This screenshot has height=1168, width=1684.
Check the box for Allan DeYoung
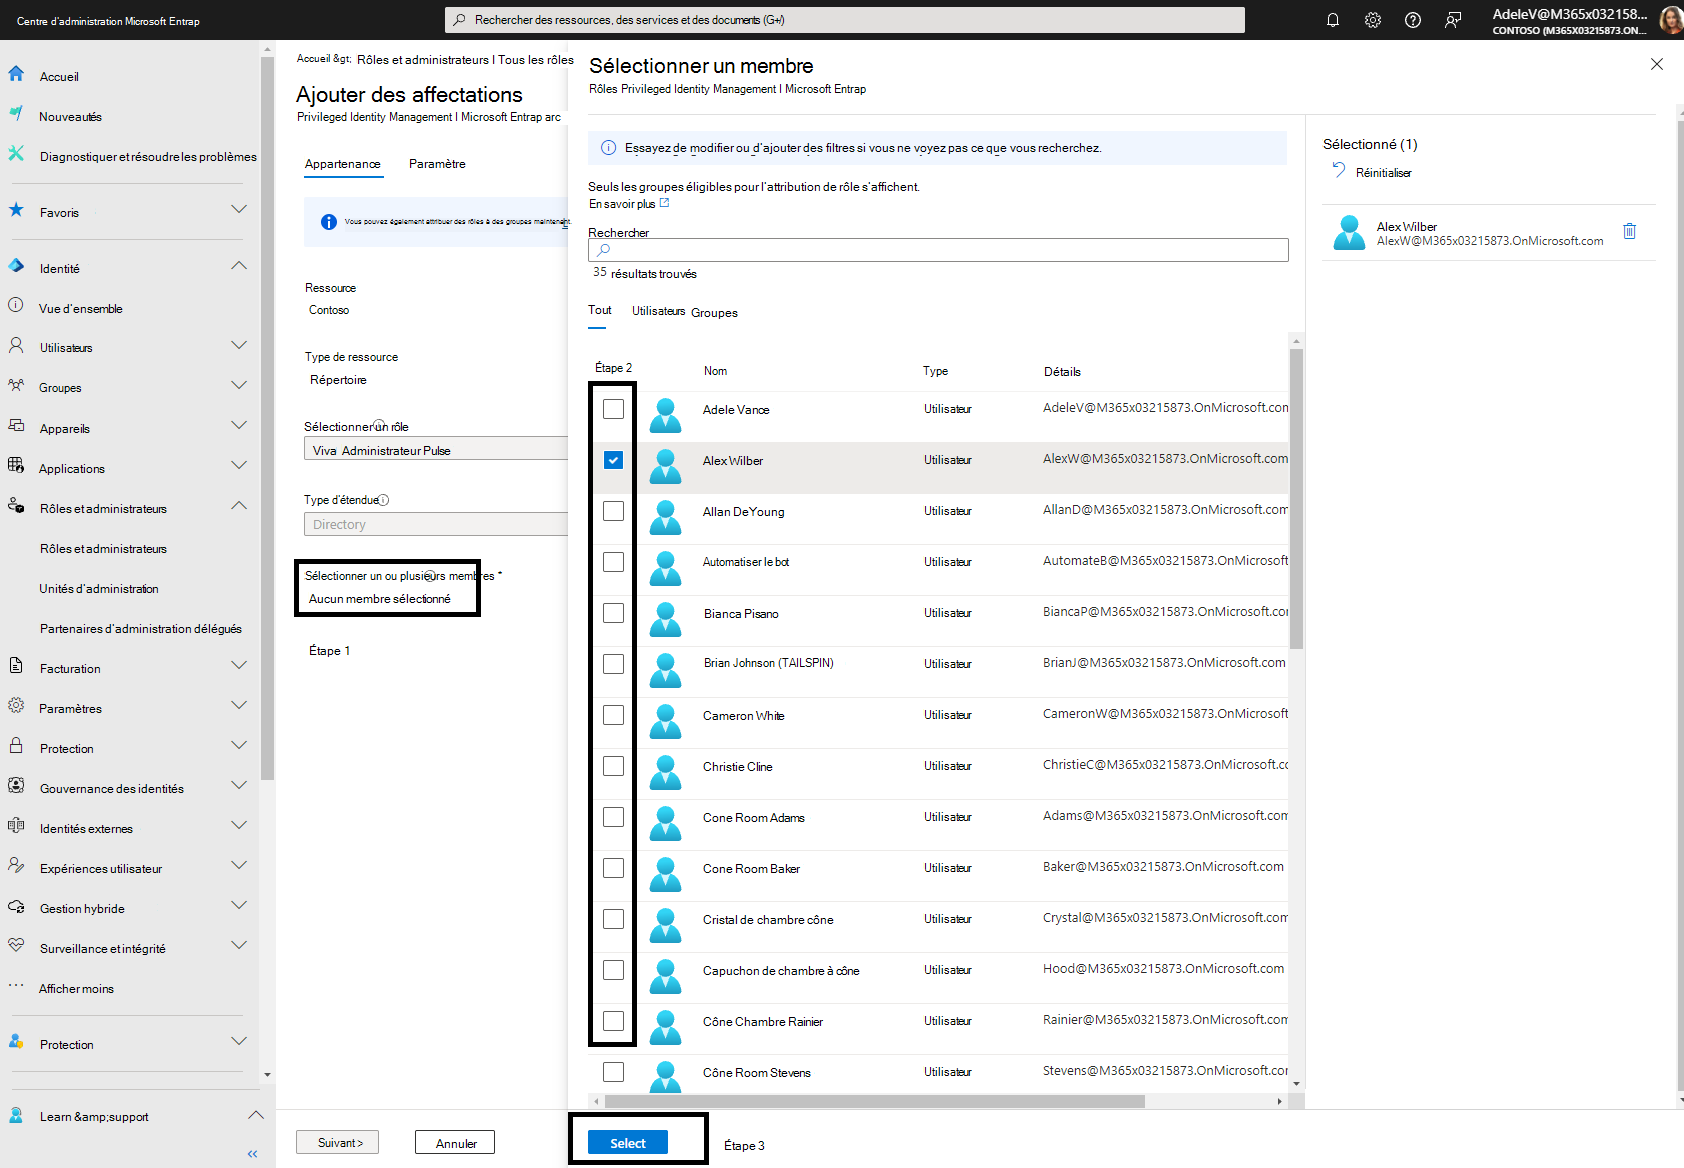(x=613, y=511)
